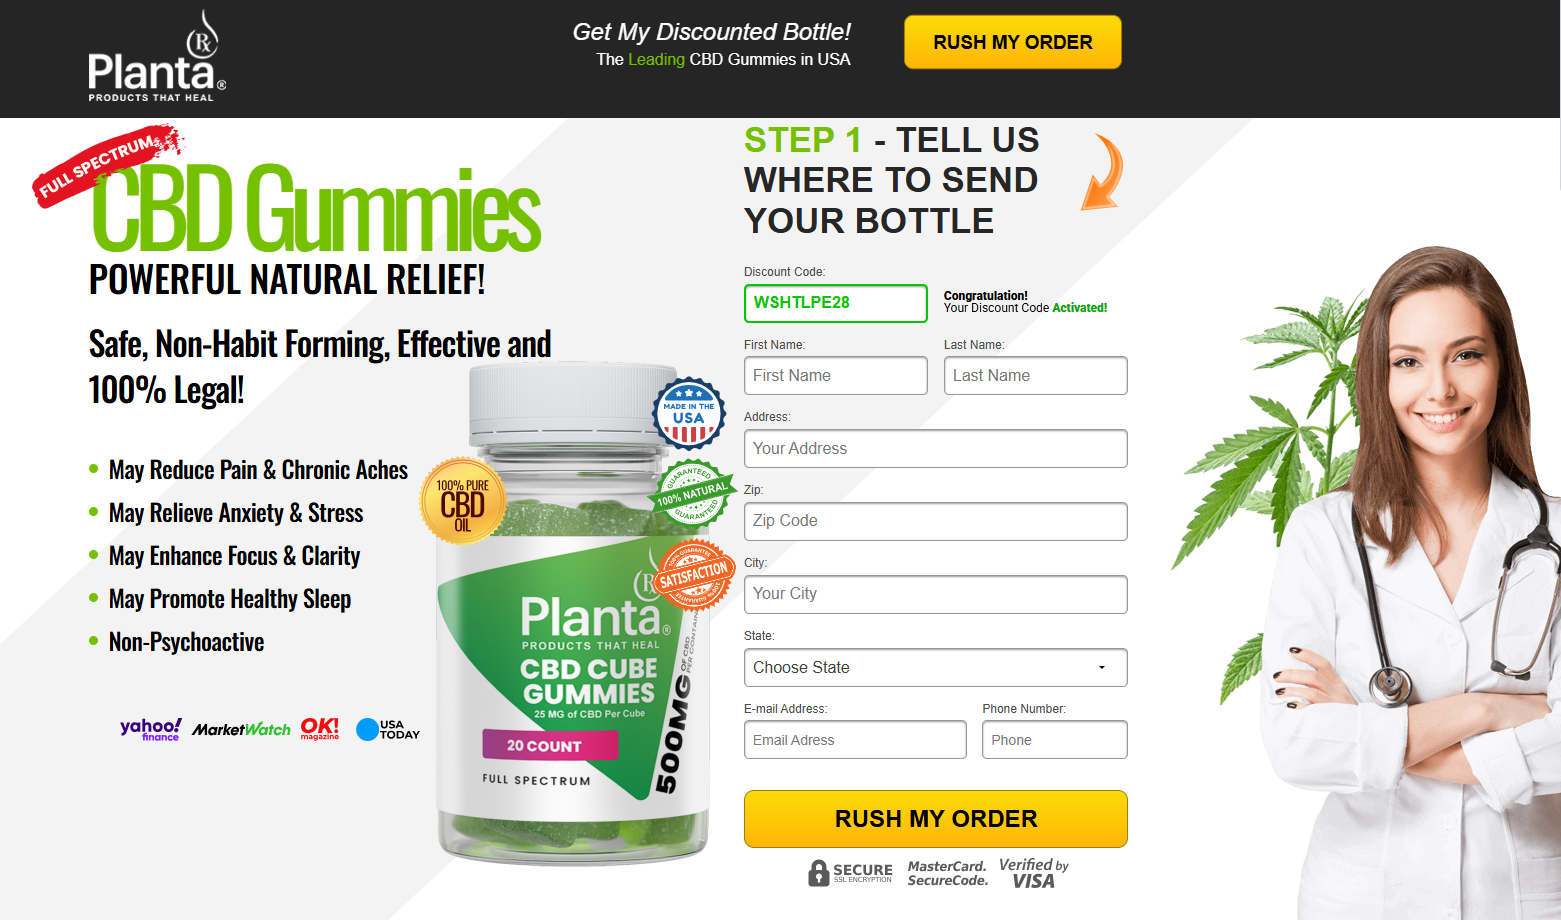
Task: Click the Verified by VISA logo
Action: [1034, 873]
